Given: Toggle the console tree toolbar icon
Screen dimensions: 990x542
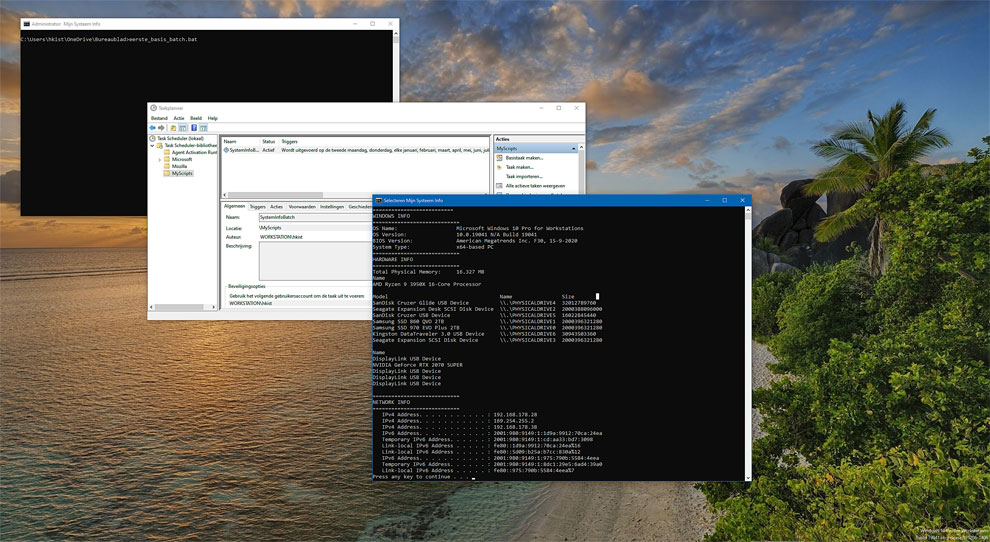Looking at the screenshot, I should pyautogui.click(x=182, y=128).
